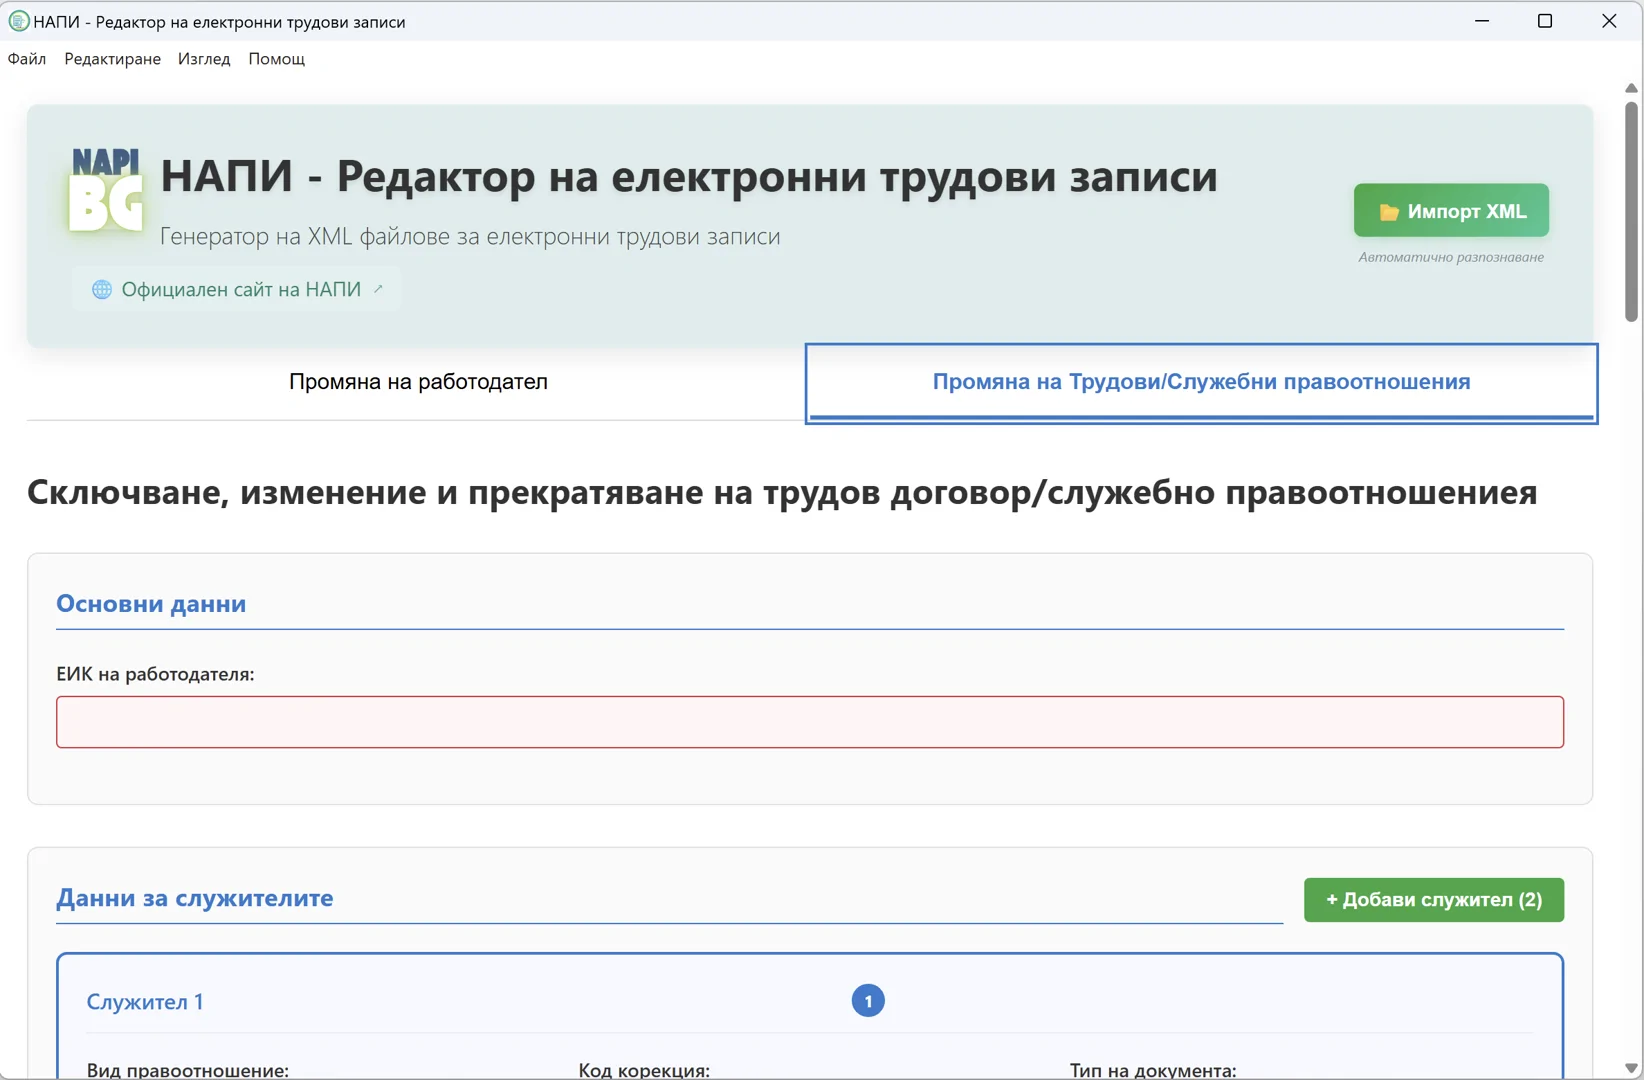Click the vertical scrollbar thumb
The height and width of the screenshot is (1080, 1644).
1631,210
